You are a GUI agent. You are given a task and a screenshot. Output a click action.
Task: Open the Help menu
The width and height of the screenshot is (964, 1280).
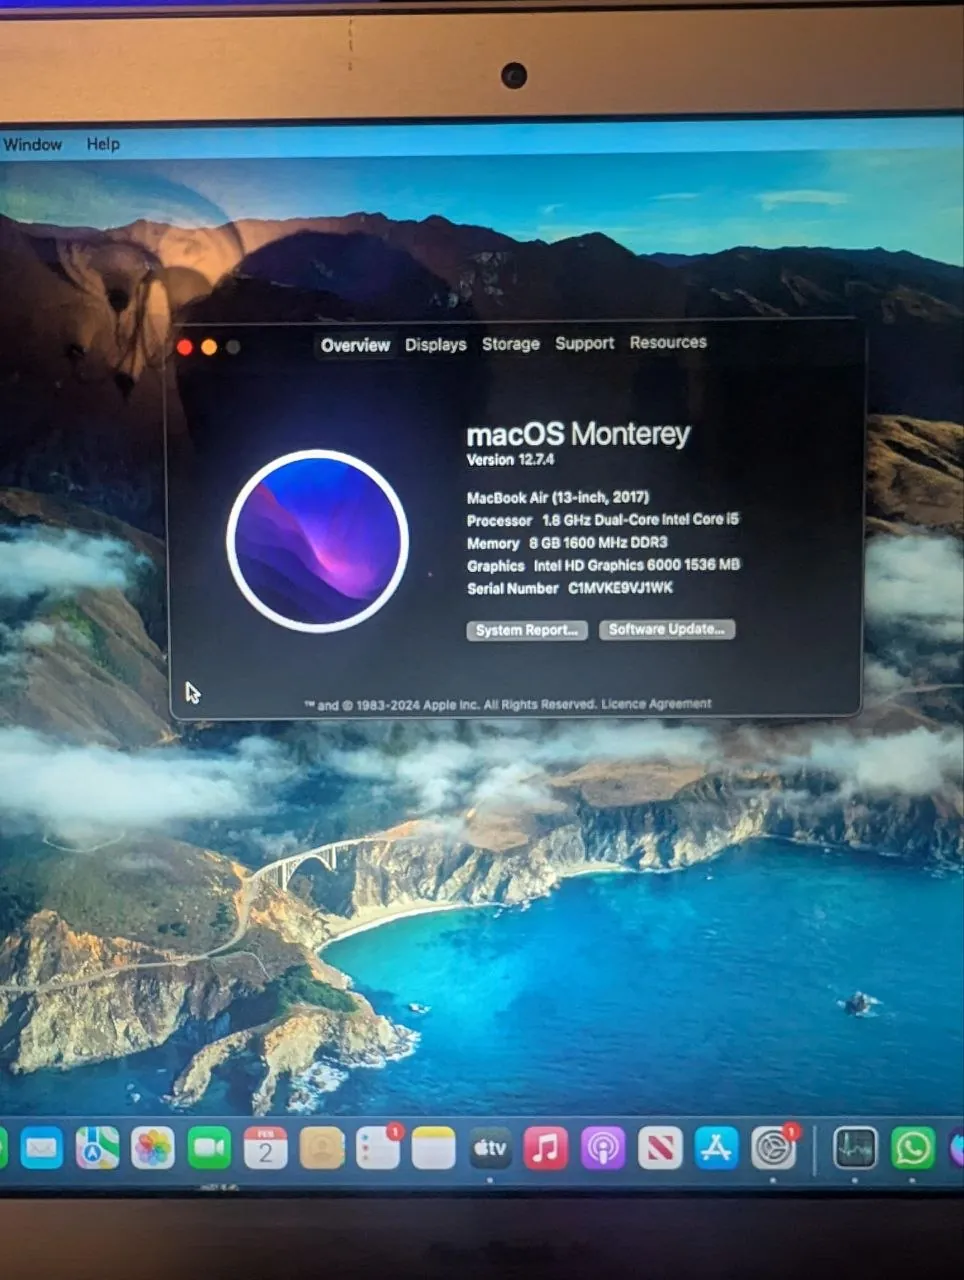pos(103,144)
